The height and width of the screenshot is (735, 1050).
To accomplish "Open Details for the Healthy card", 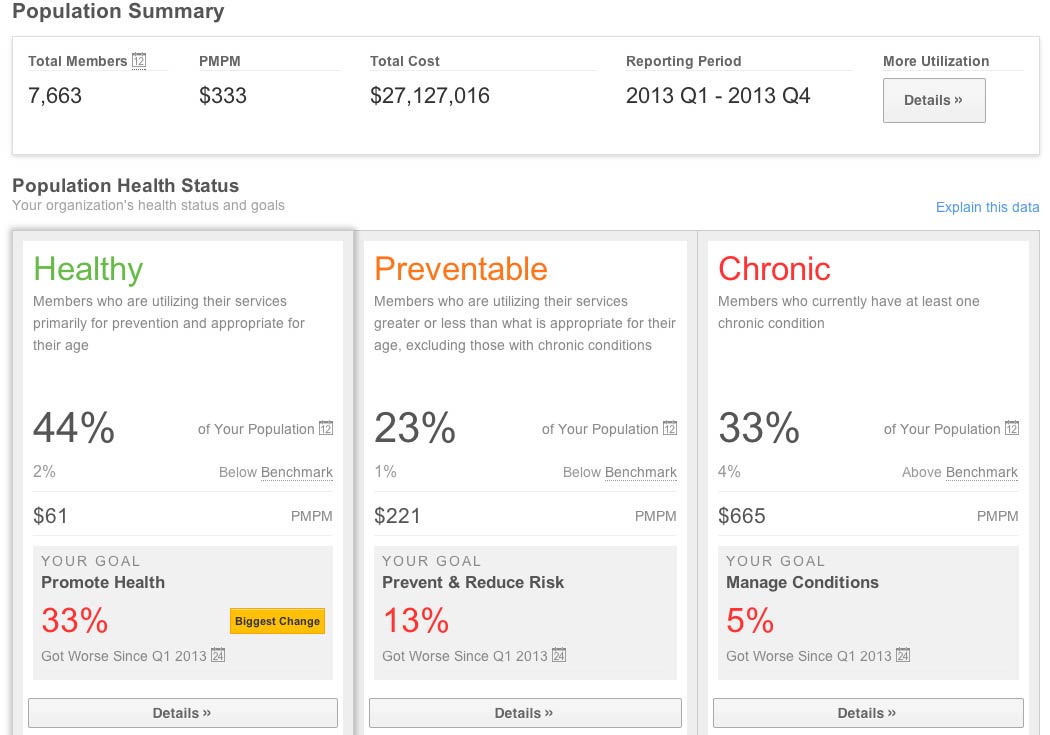I will [182, 713].
